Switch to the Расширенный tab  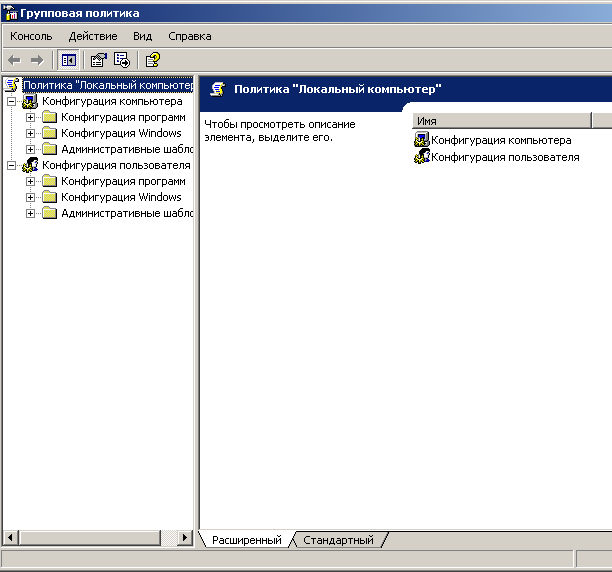(247, 540)
